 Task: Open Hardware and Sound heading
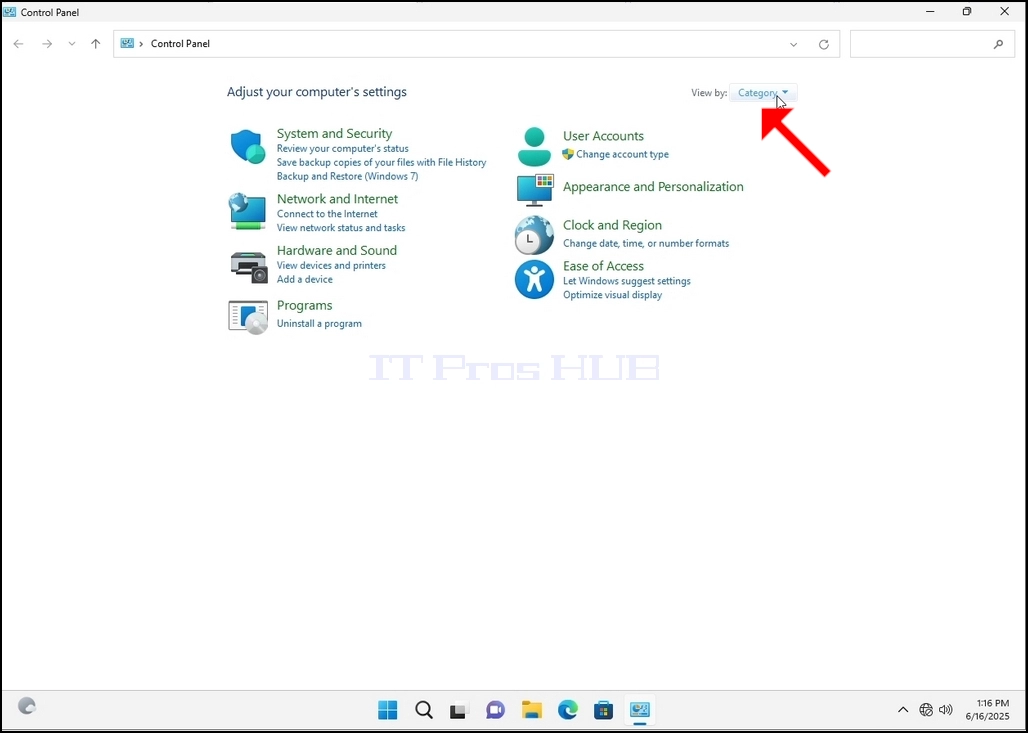[336, 250]
